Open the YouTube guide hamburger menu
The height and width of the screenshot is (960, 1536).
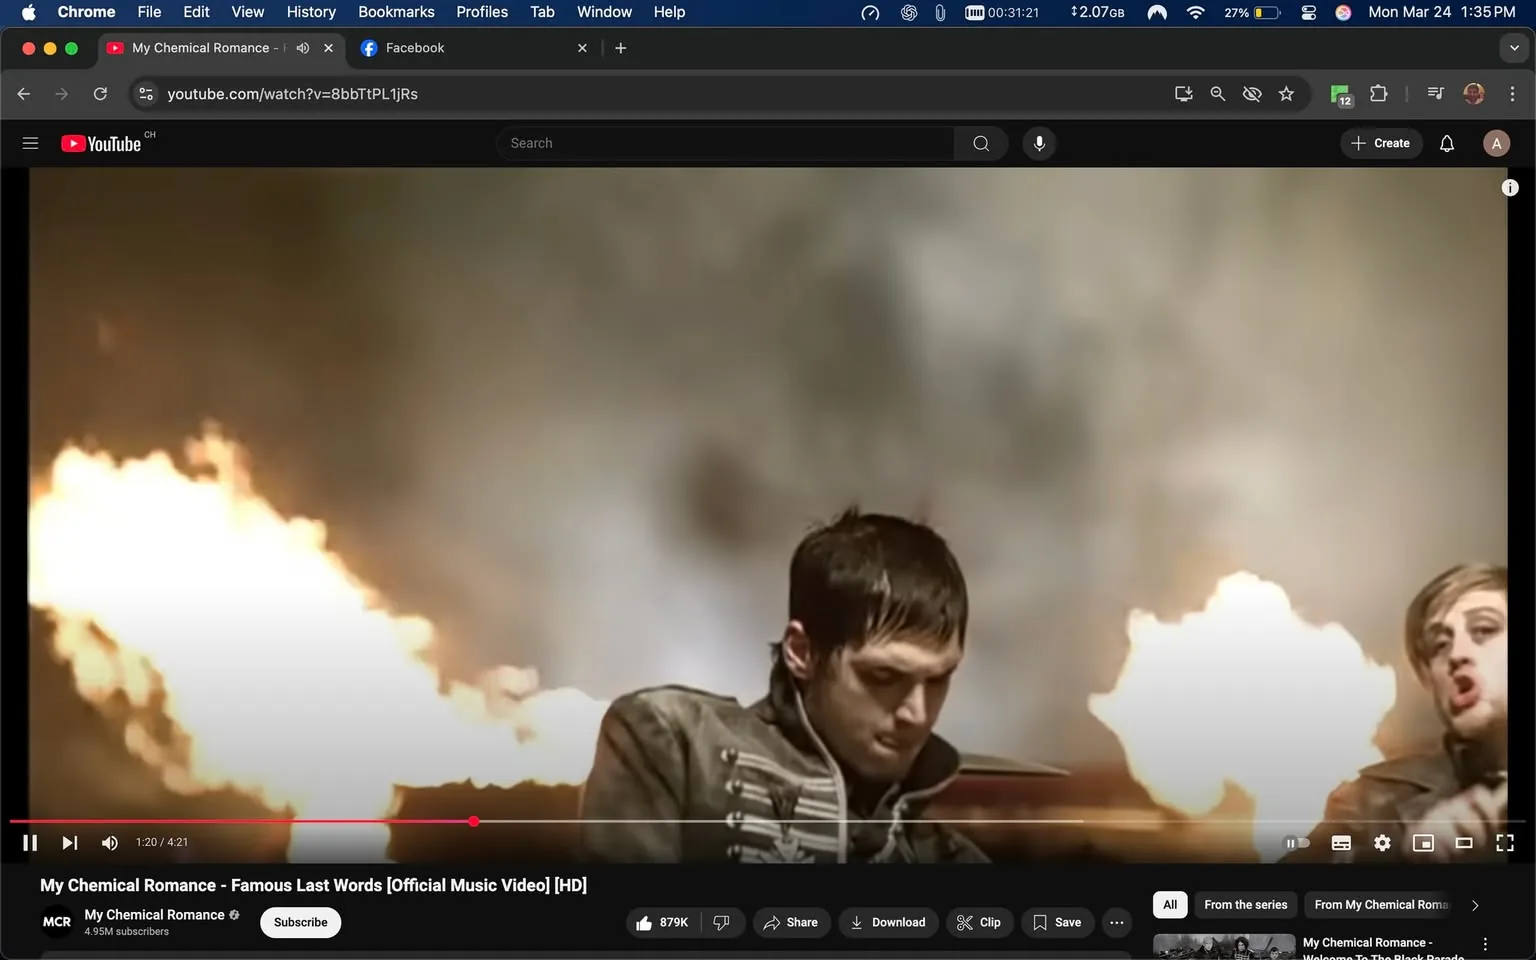click(x=30, y=143)
